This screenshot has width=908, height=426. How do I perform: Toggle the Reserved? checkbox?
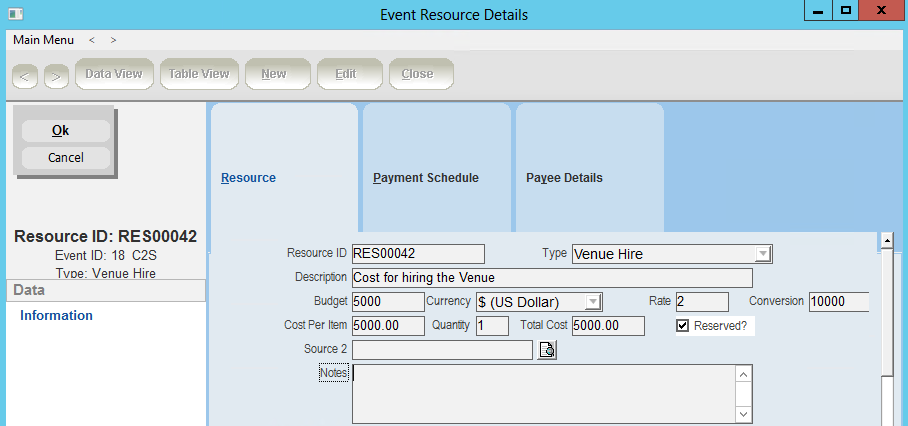[683, 326]
